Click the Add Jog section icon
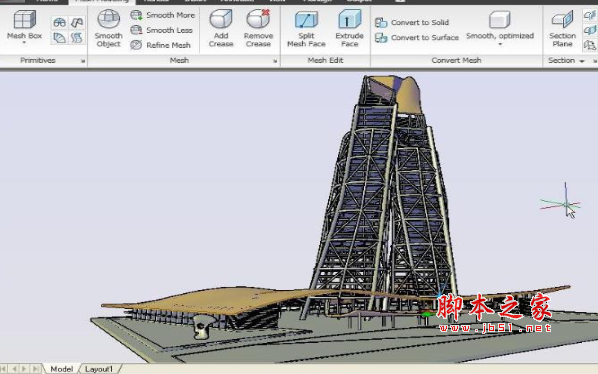Screen dimensions: 598x374 (590, 30)
